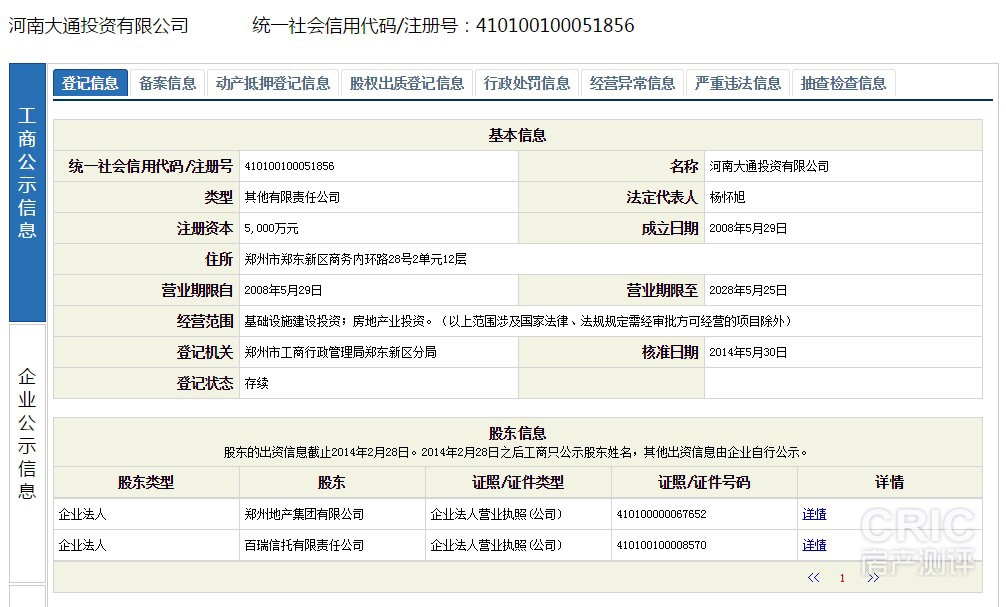This screenshot has width=1006, height=607.
Task: Click business scope text 基础设施建设投资
Action: [295, 321]
